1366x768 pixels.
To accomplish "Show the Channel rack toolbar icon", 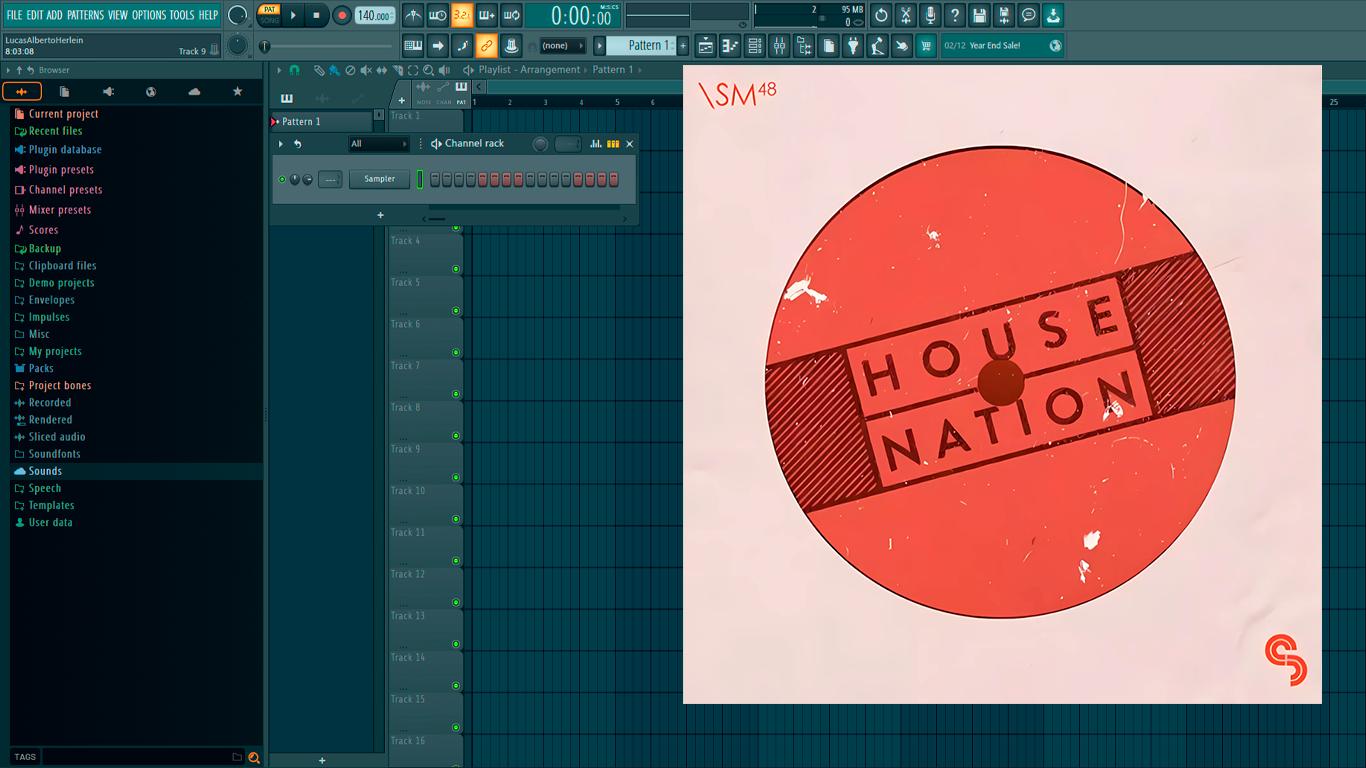I will [x=755, y=45].
